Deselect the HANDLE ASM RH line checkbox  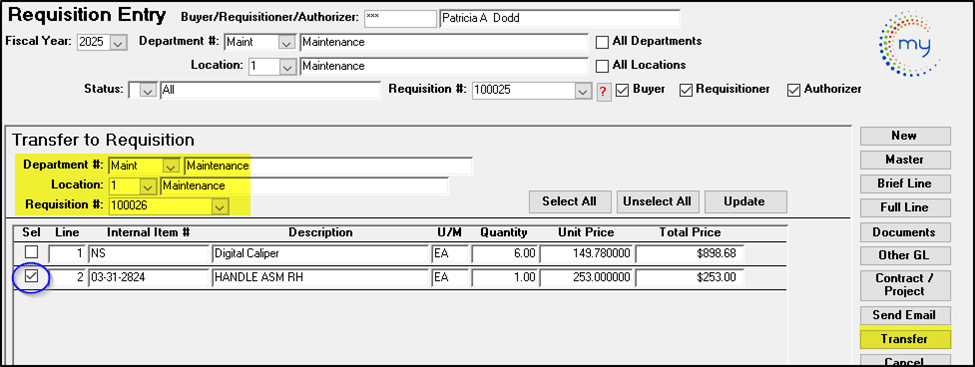31,278
